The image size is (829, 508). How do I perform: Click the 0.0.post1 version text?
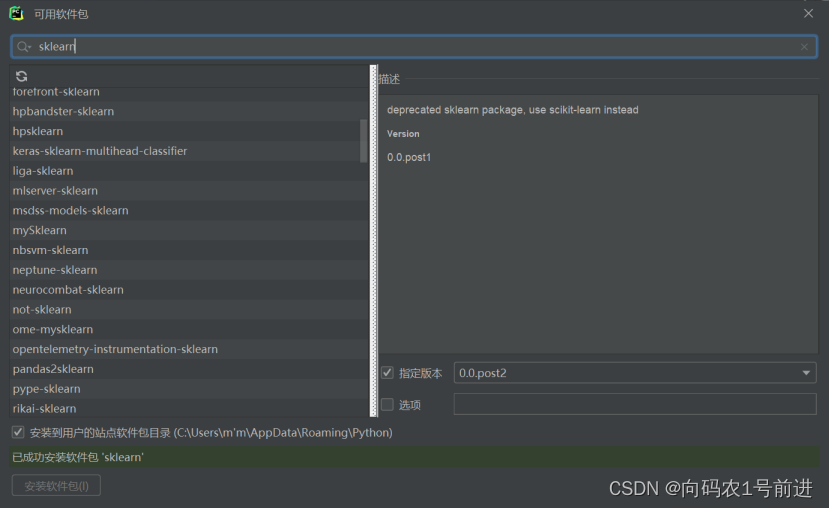click(x=409, y=158)
